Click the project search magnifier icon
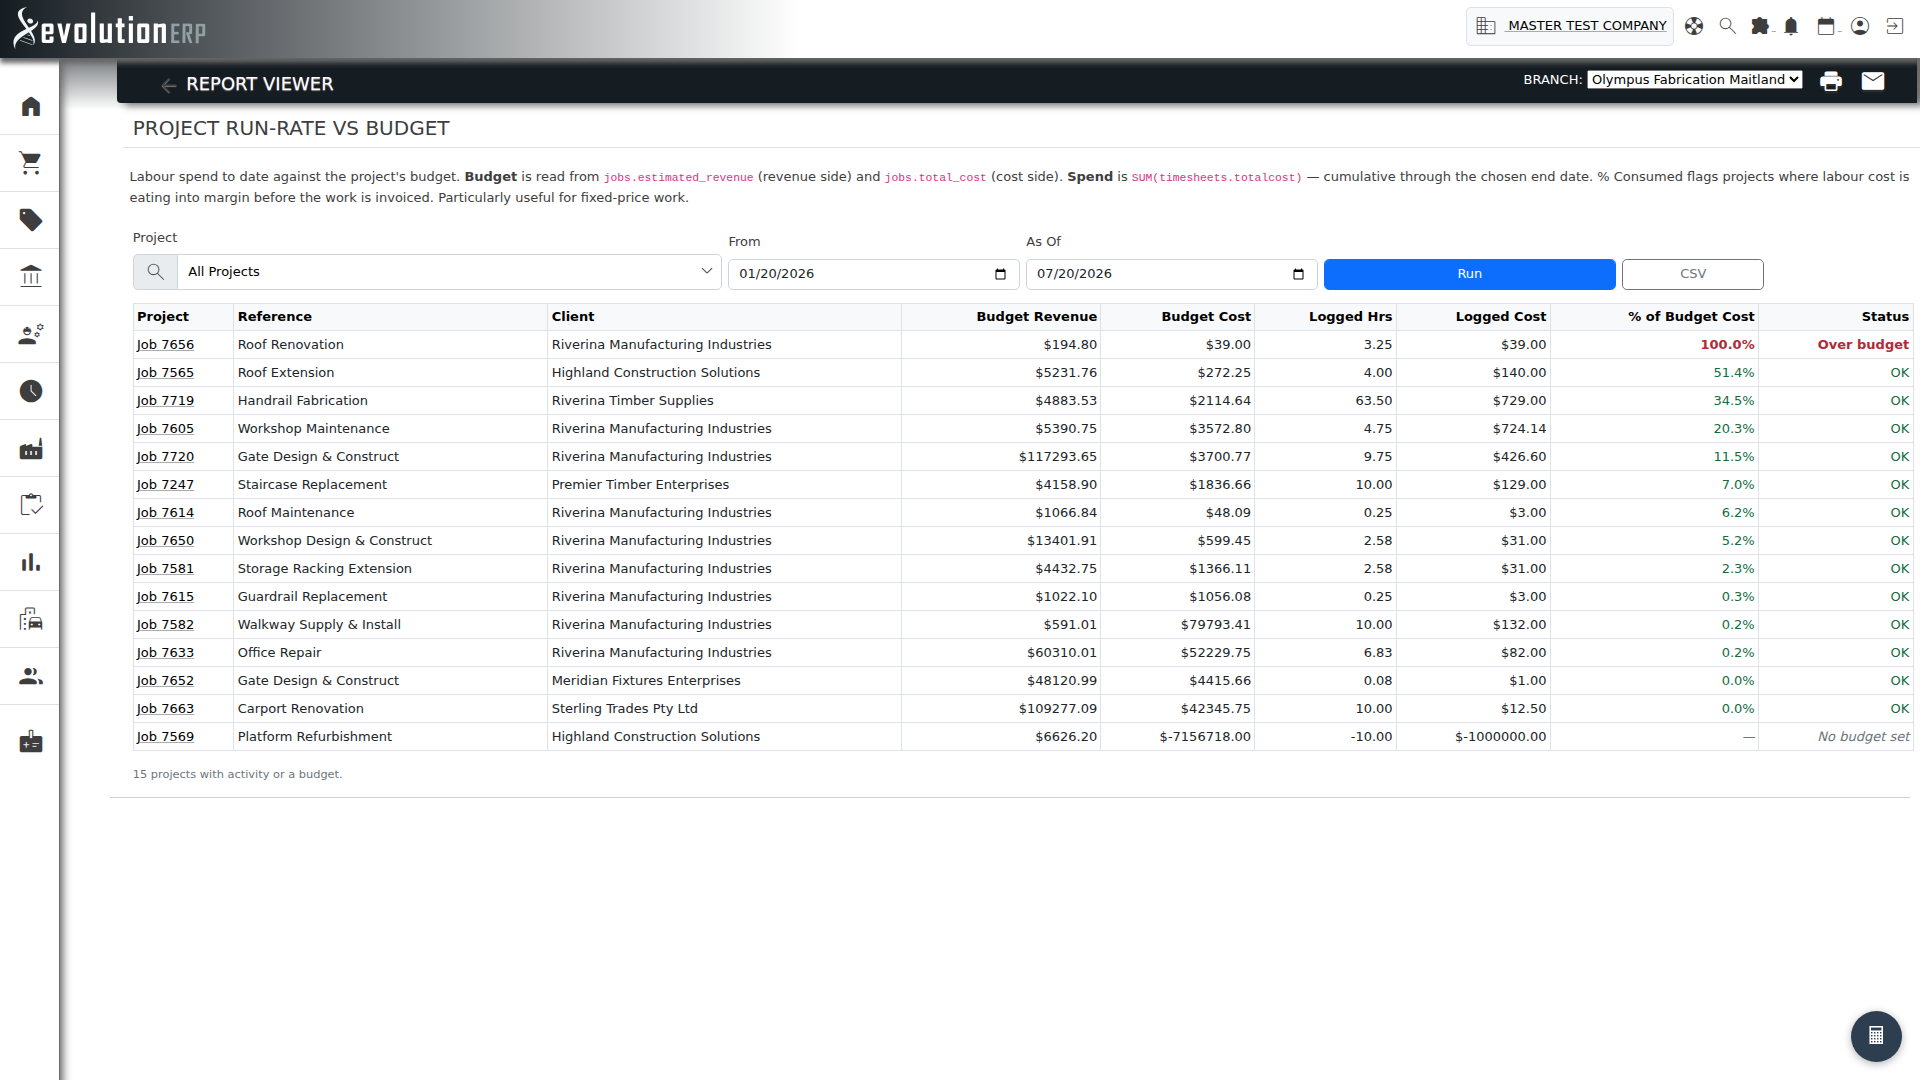Image resolution: width=1920 pixels, height=1080 pixels. 155,272
